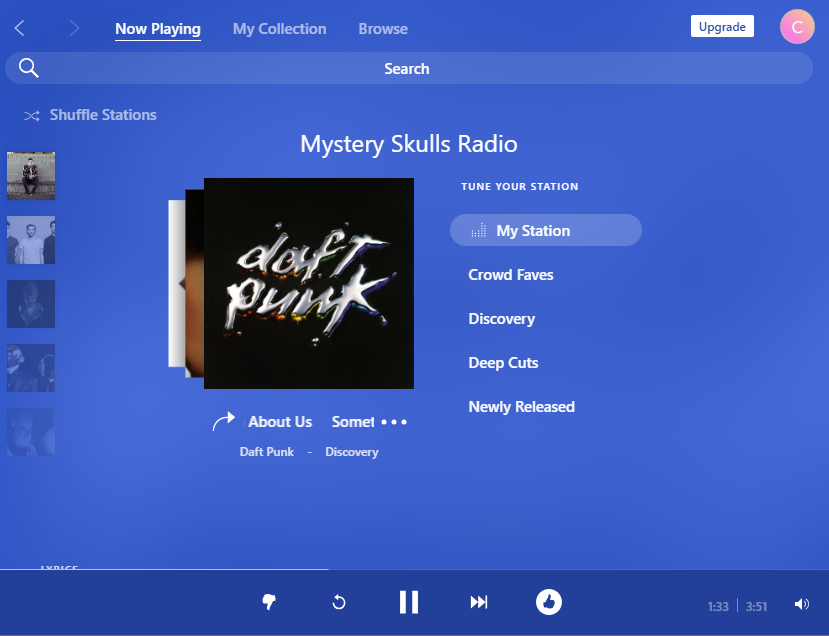Open the Browse tab
This screenshot has height=636, width=829.
pos(383,29)
